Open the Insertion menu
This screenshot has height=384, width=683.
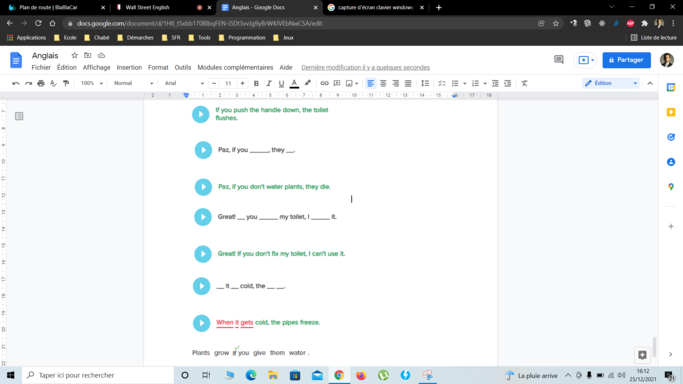tap(129, 67)
